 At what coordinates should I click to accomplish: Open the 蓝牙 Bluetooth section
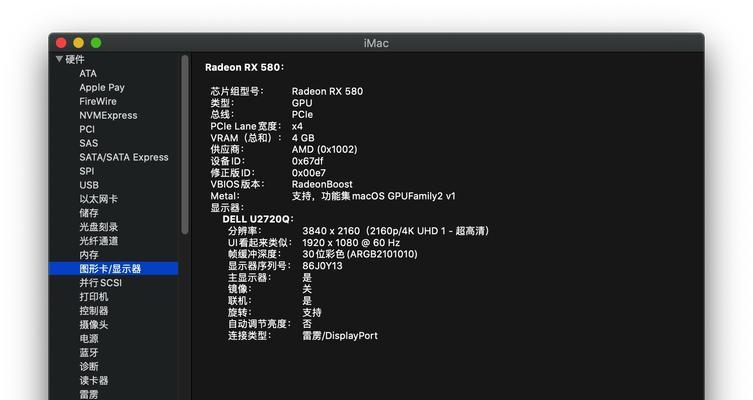tap(89, 352)
